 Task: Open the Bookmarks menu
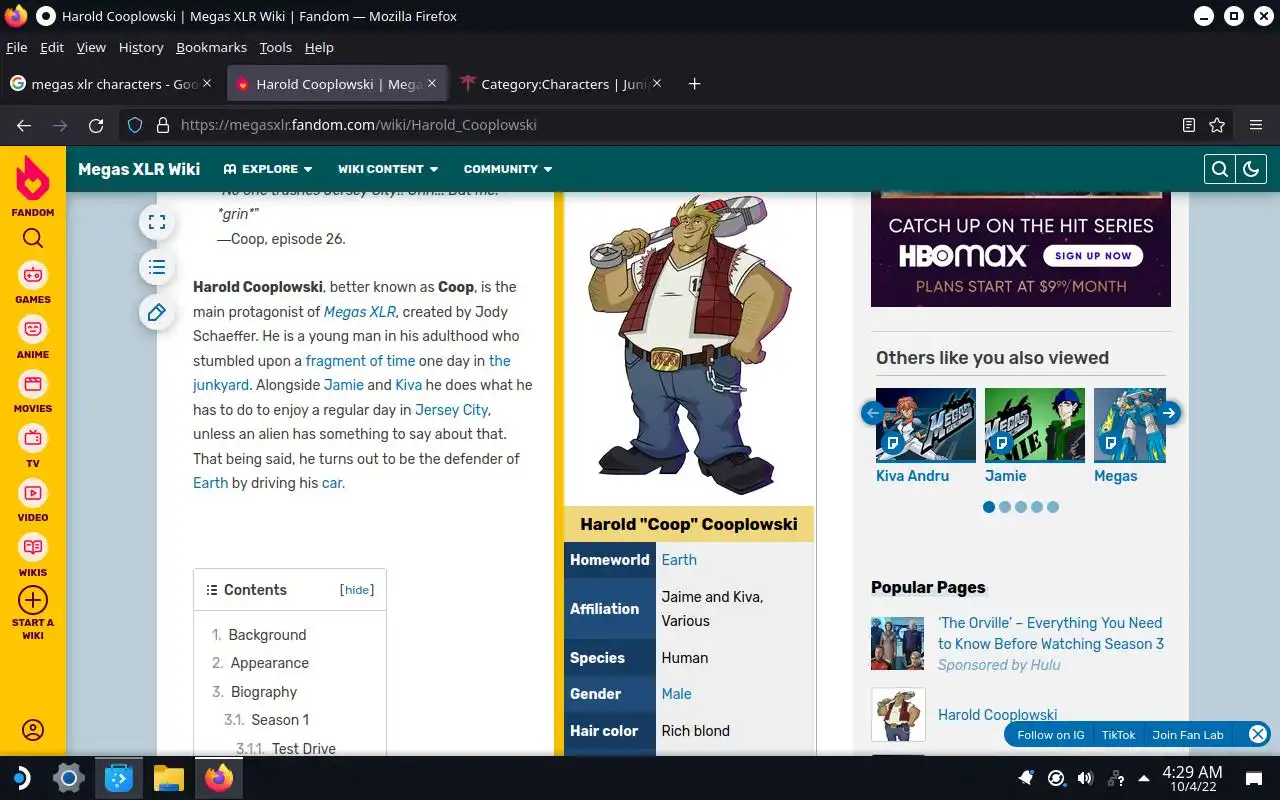point(211,47)
